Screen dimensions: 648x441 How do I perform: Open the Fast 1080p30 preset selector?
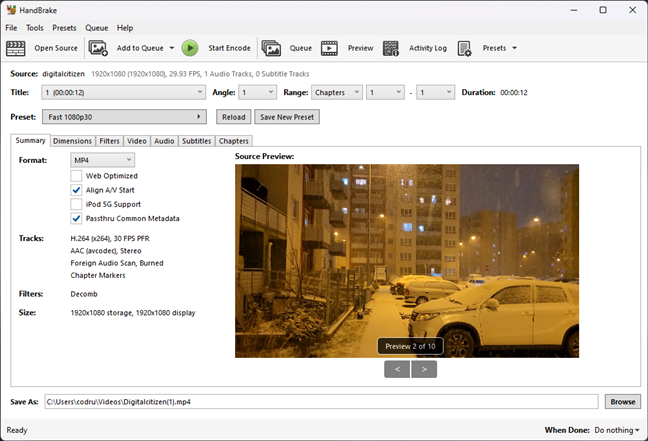pyautogui.click(x=124, y=117)
